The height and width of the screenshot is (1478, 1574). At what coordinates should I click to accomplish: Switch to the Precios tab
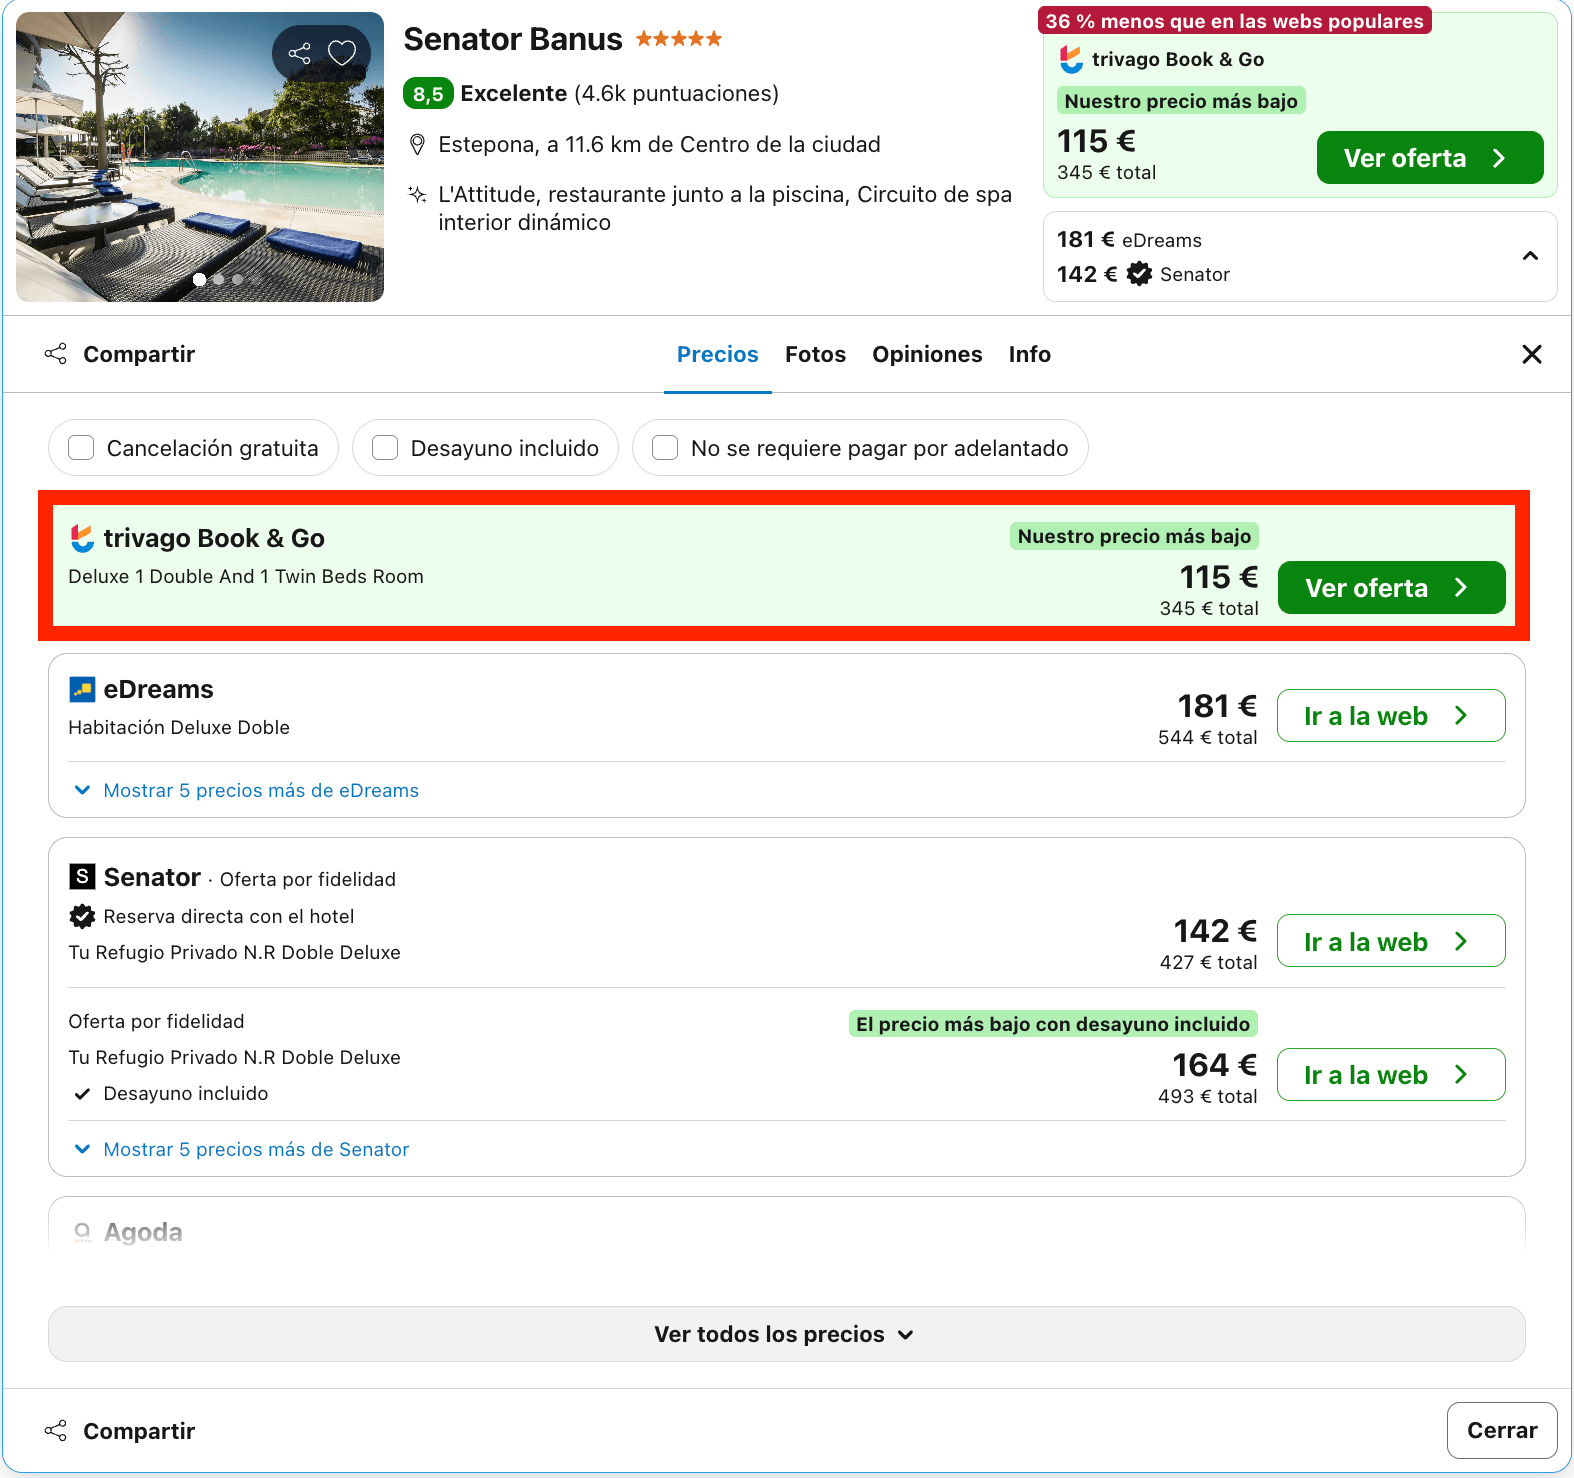(x=718, y=354)
